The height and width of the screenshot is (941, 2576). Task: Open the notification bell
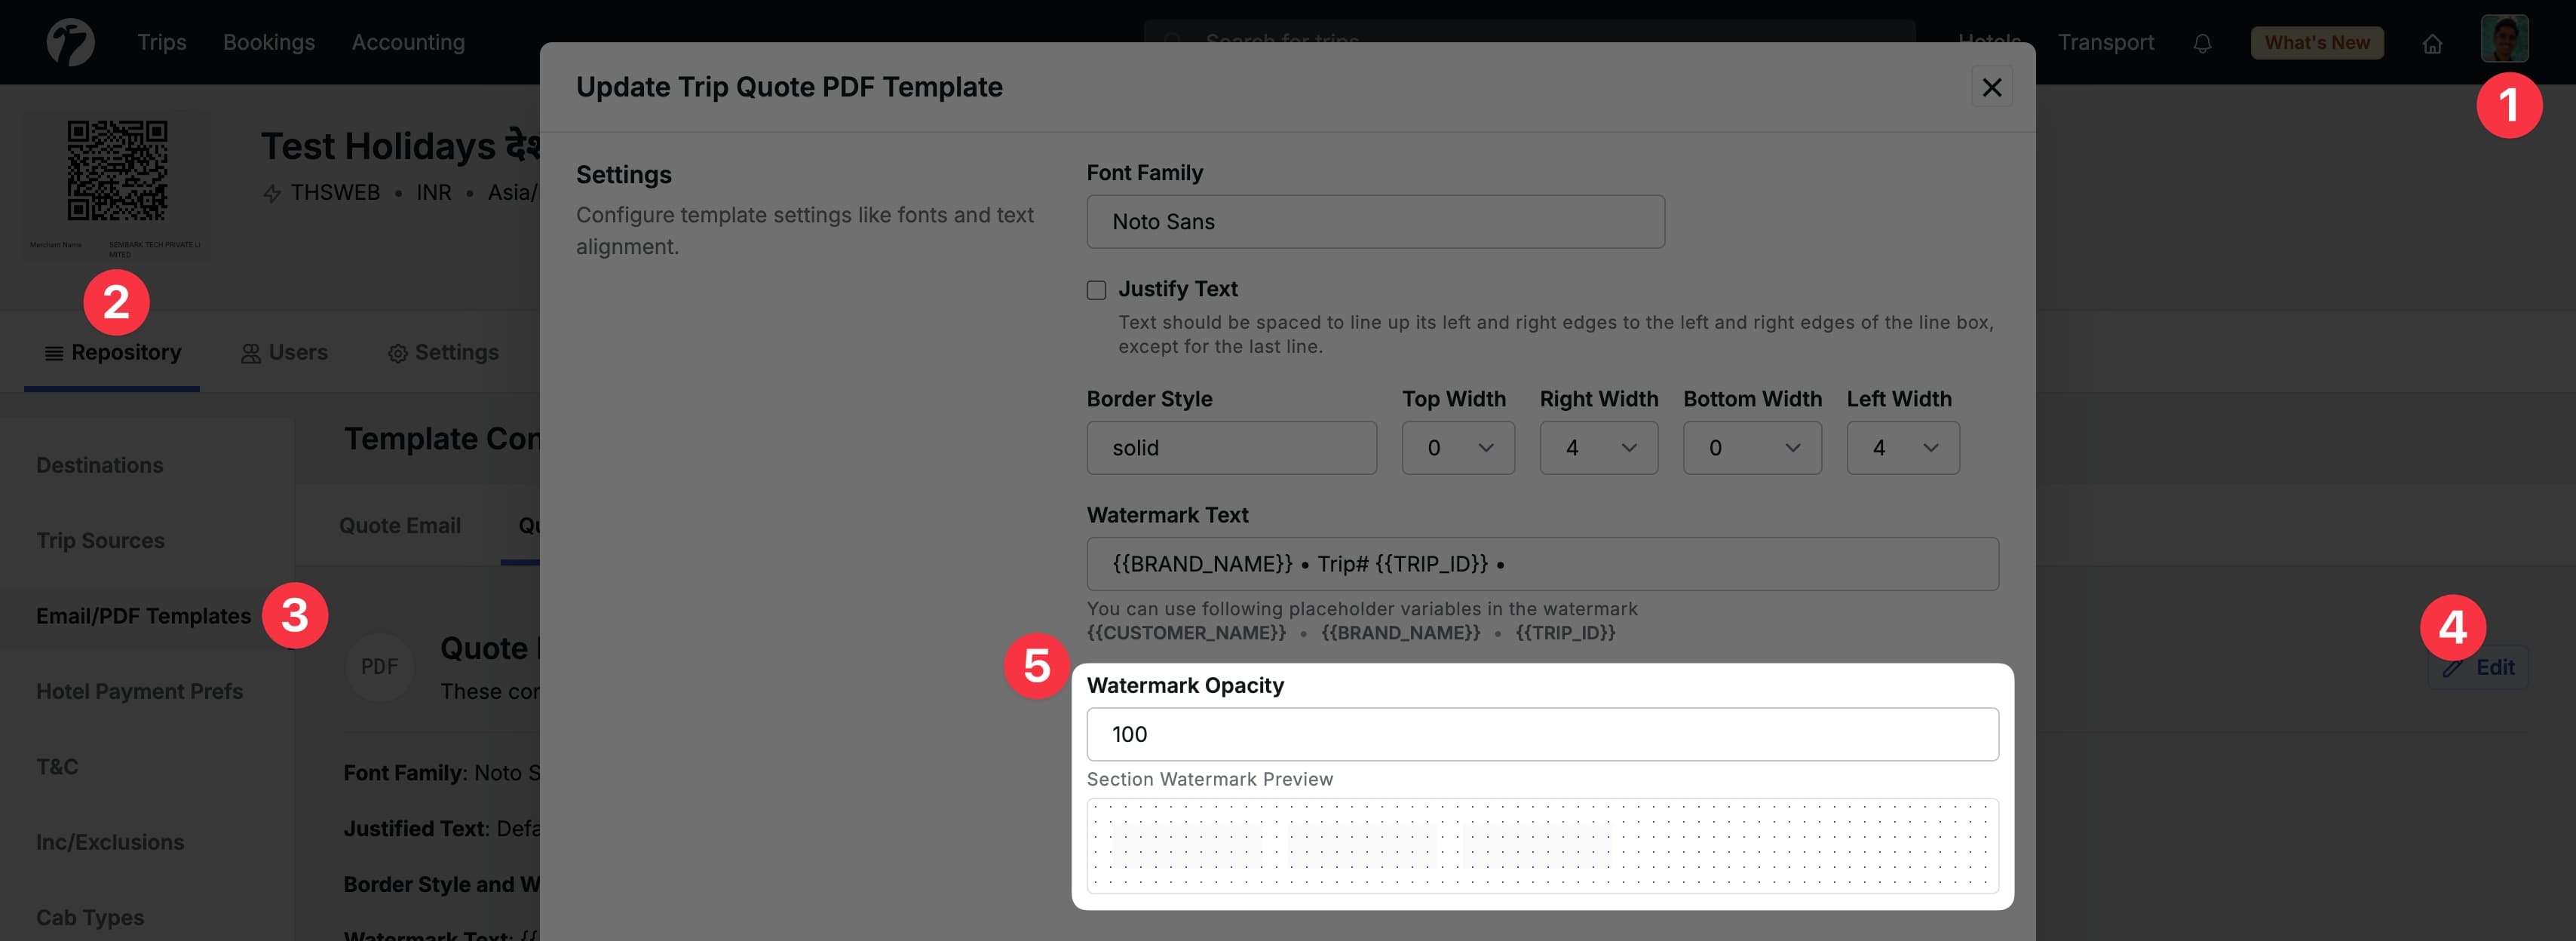click(x=2203, y=42)
